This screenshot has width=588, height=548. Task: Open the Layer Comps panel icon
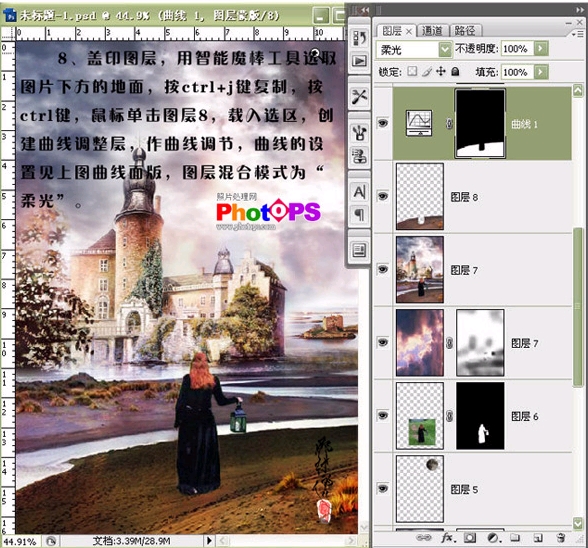coord(359,251)
